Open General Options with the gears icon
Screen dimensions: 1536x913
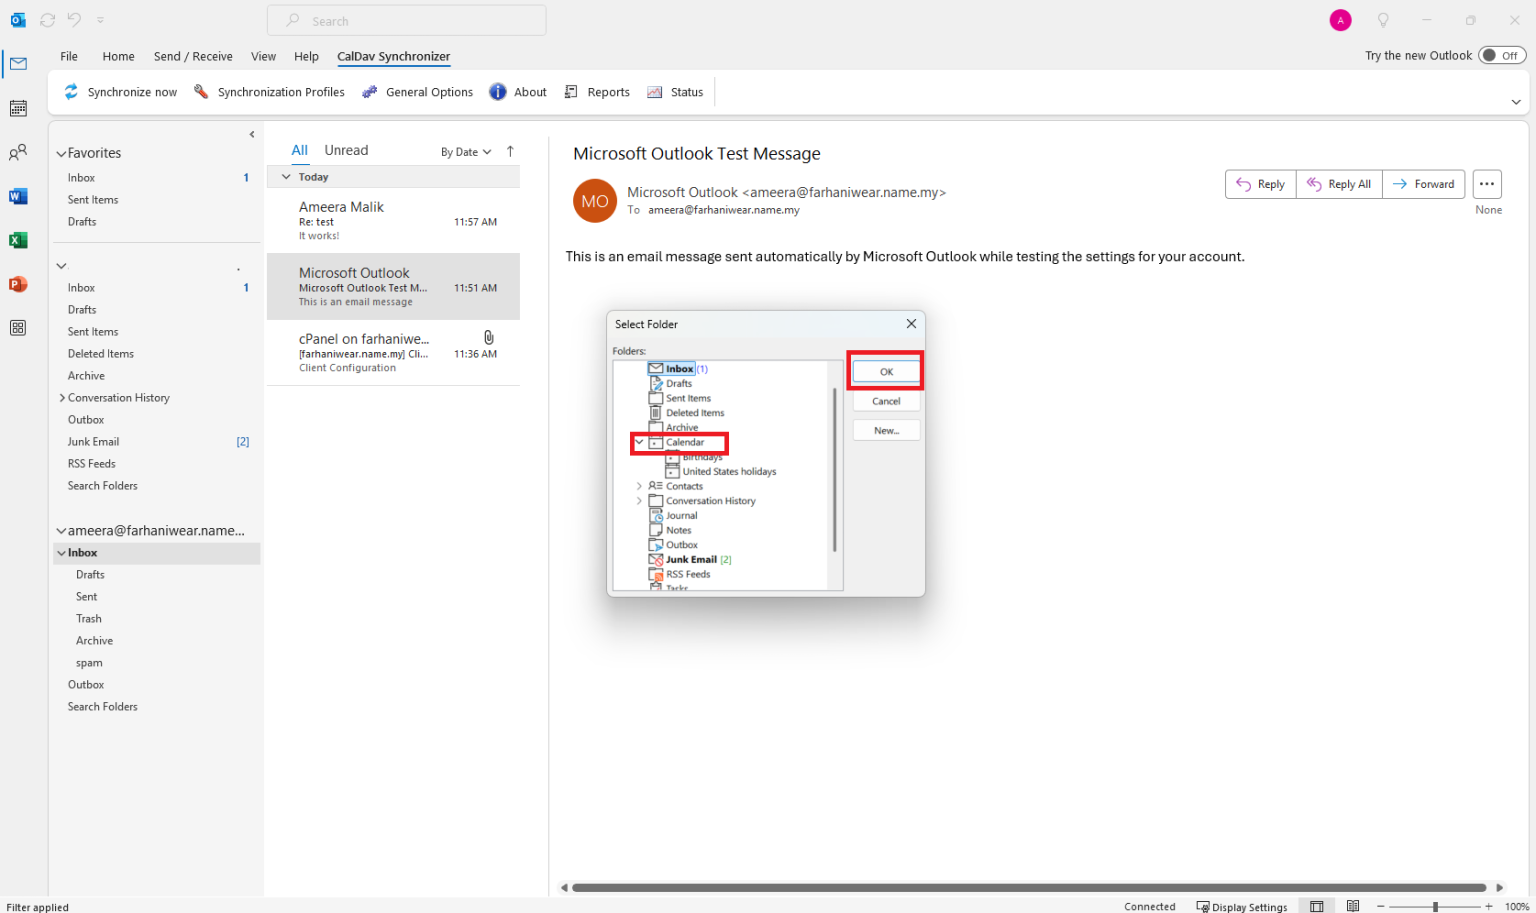tap(369, 91)
